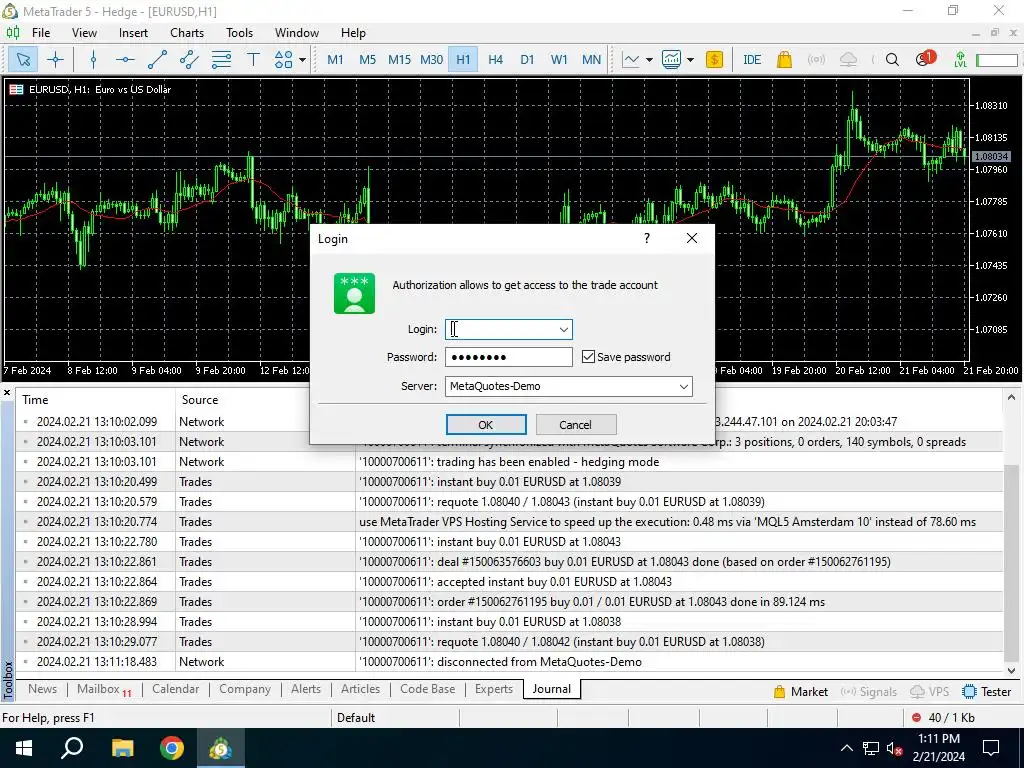Activate the crosshair tool
Viewport: 1024px width, 768px height.
[x=56, y=60]
